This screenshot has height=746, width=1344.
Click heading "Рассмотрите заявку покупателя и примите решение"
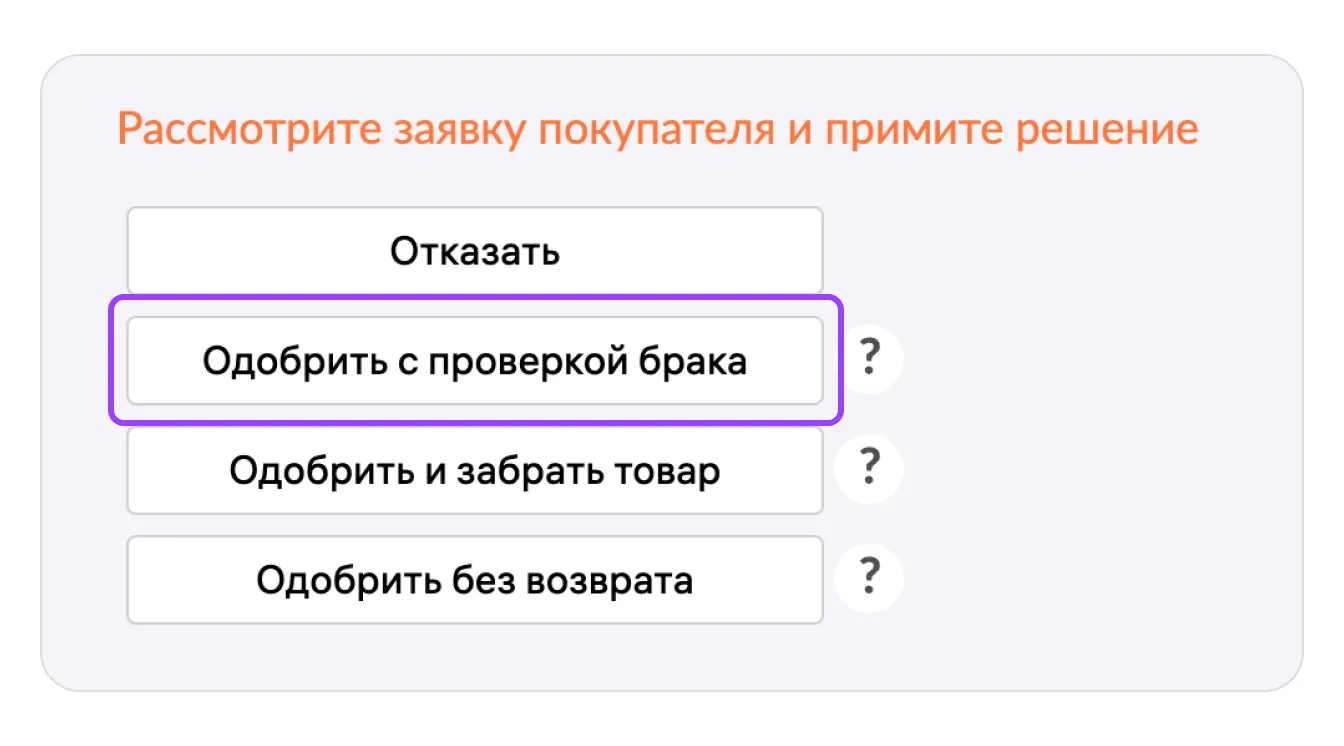click(657, 131)
